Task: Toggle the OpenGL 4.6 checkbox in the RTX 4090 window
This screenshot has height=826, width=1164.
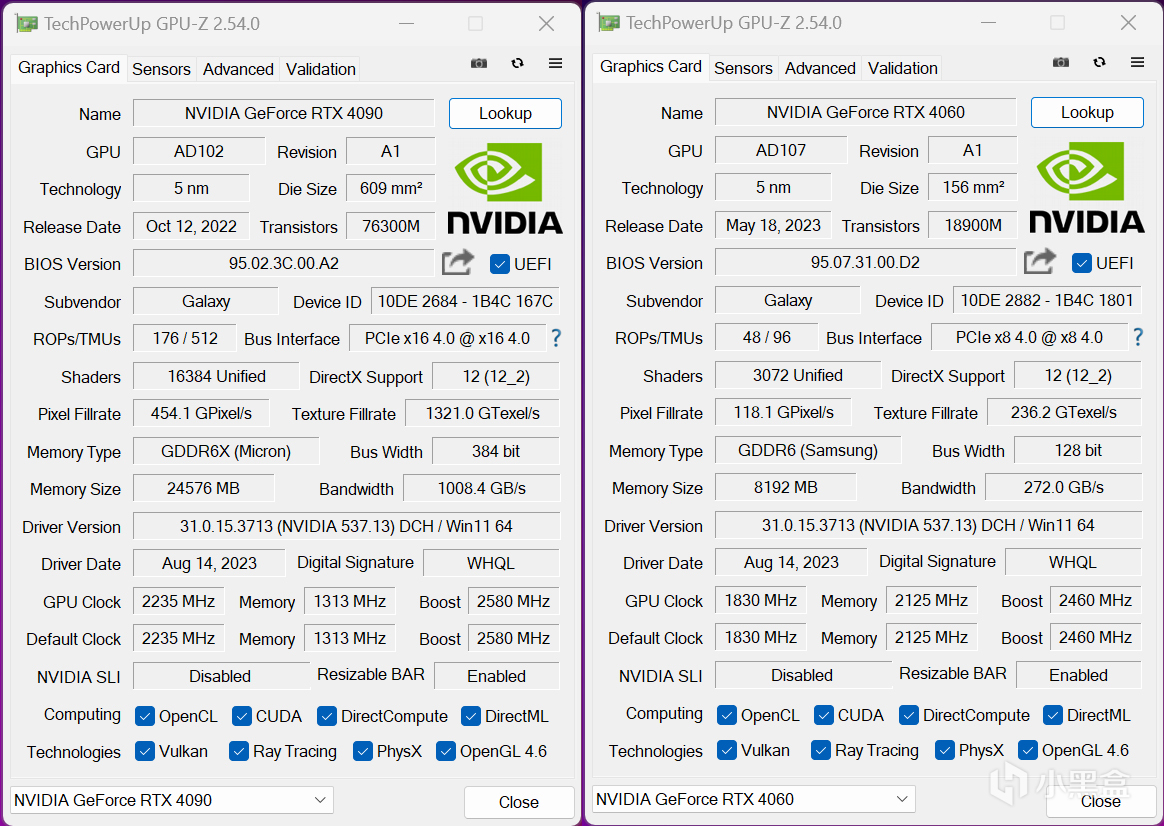Action: pyautogui.click(x=445, y=751)
